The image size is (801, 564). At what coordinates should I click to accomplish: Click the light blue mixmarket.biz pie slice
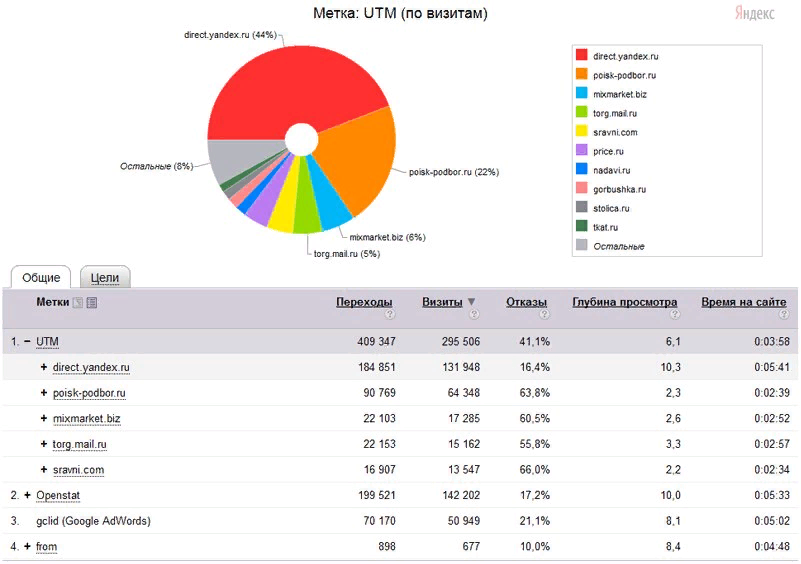327,199
